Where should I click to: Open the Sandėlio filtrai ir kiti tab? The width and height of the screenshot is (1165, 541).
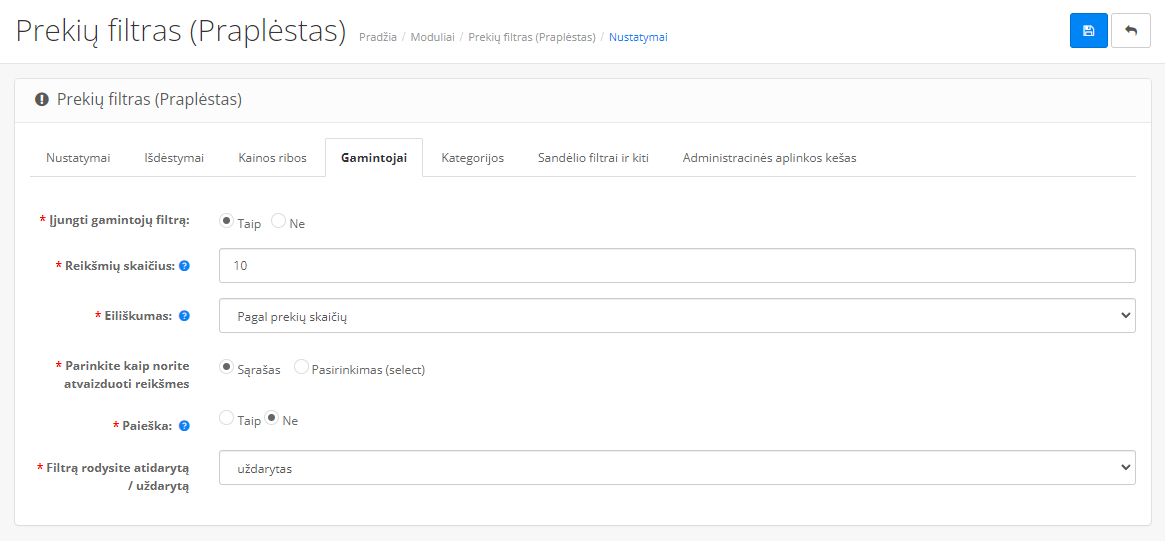pyautogui.click(x=594, y=158)
